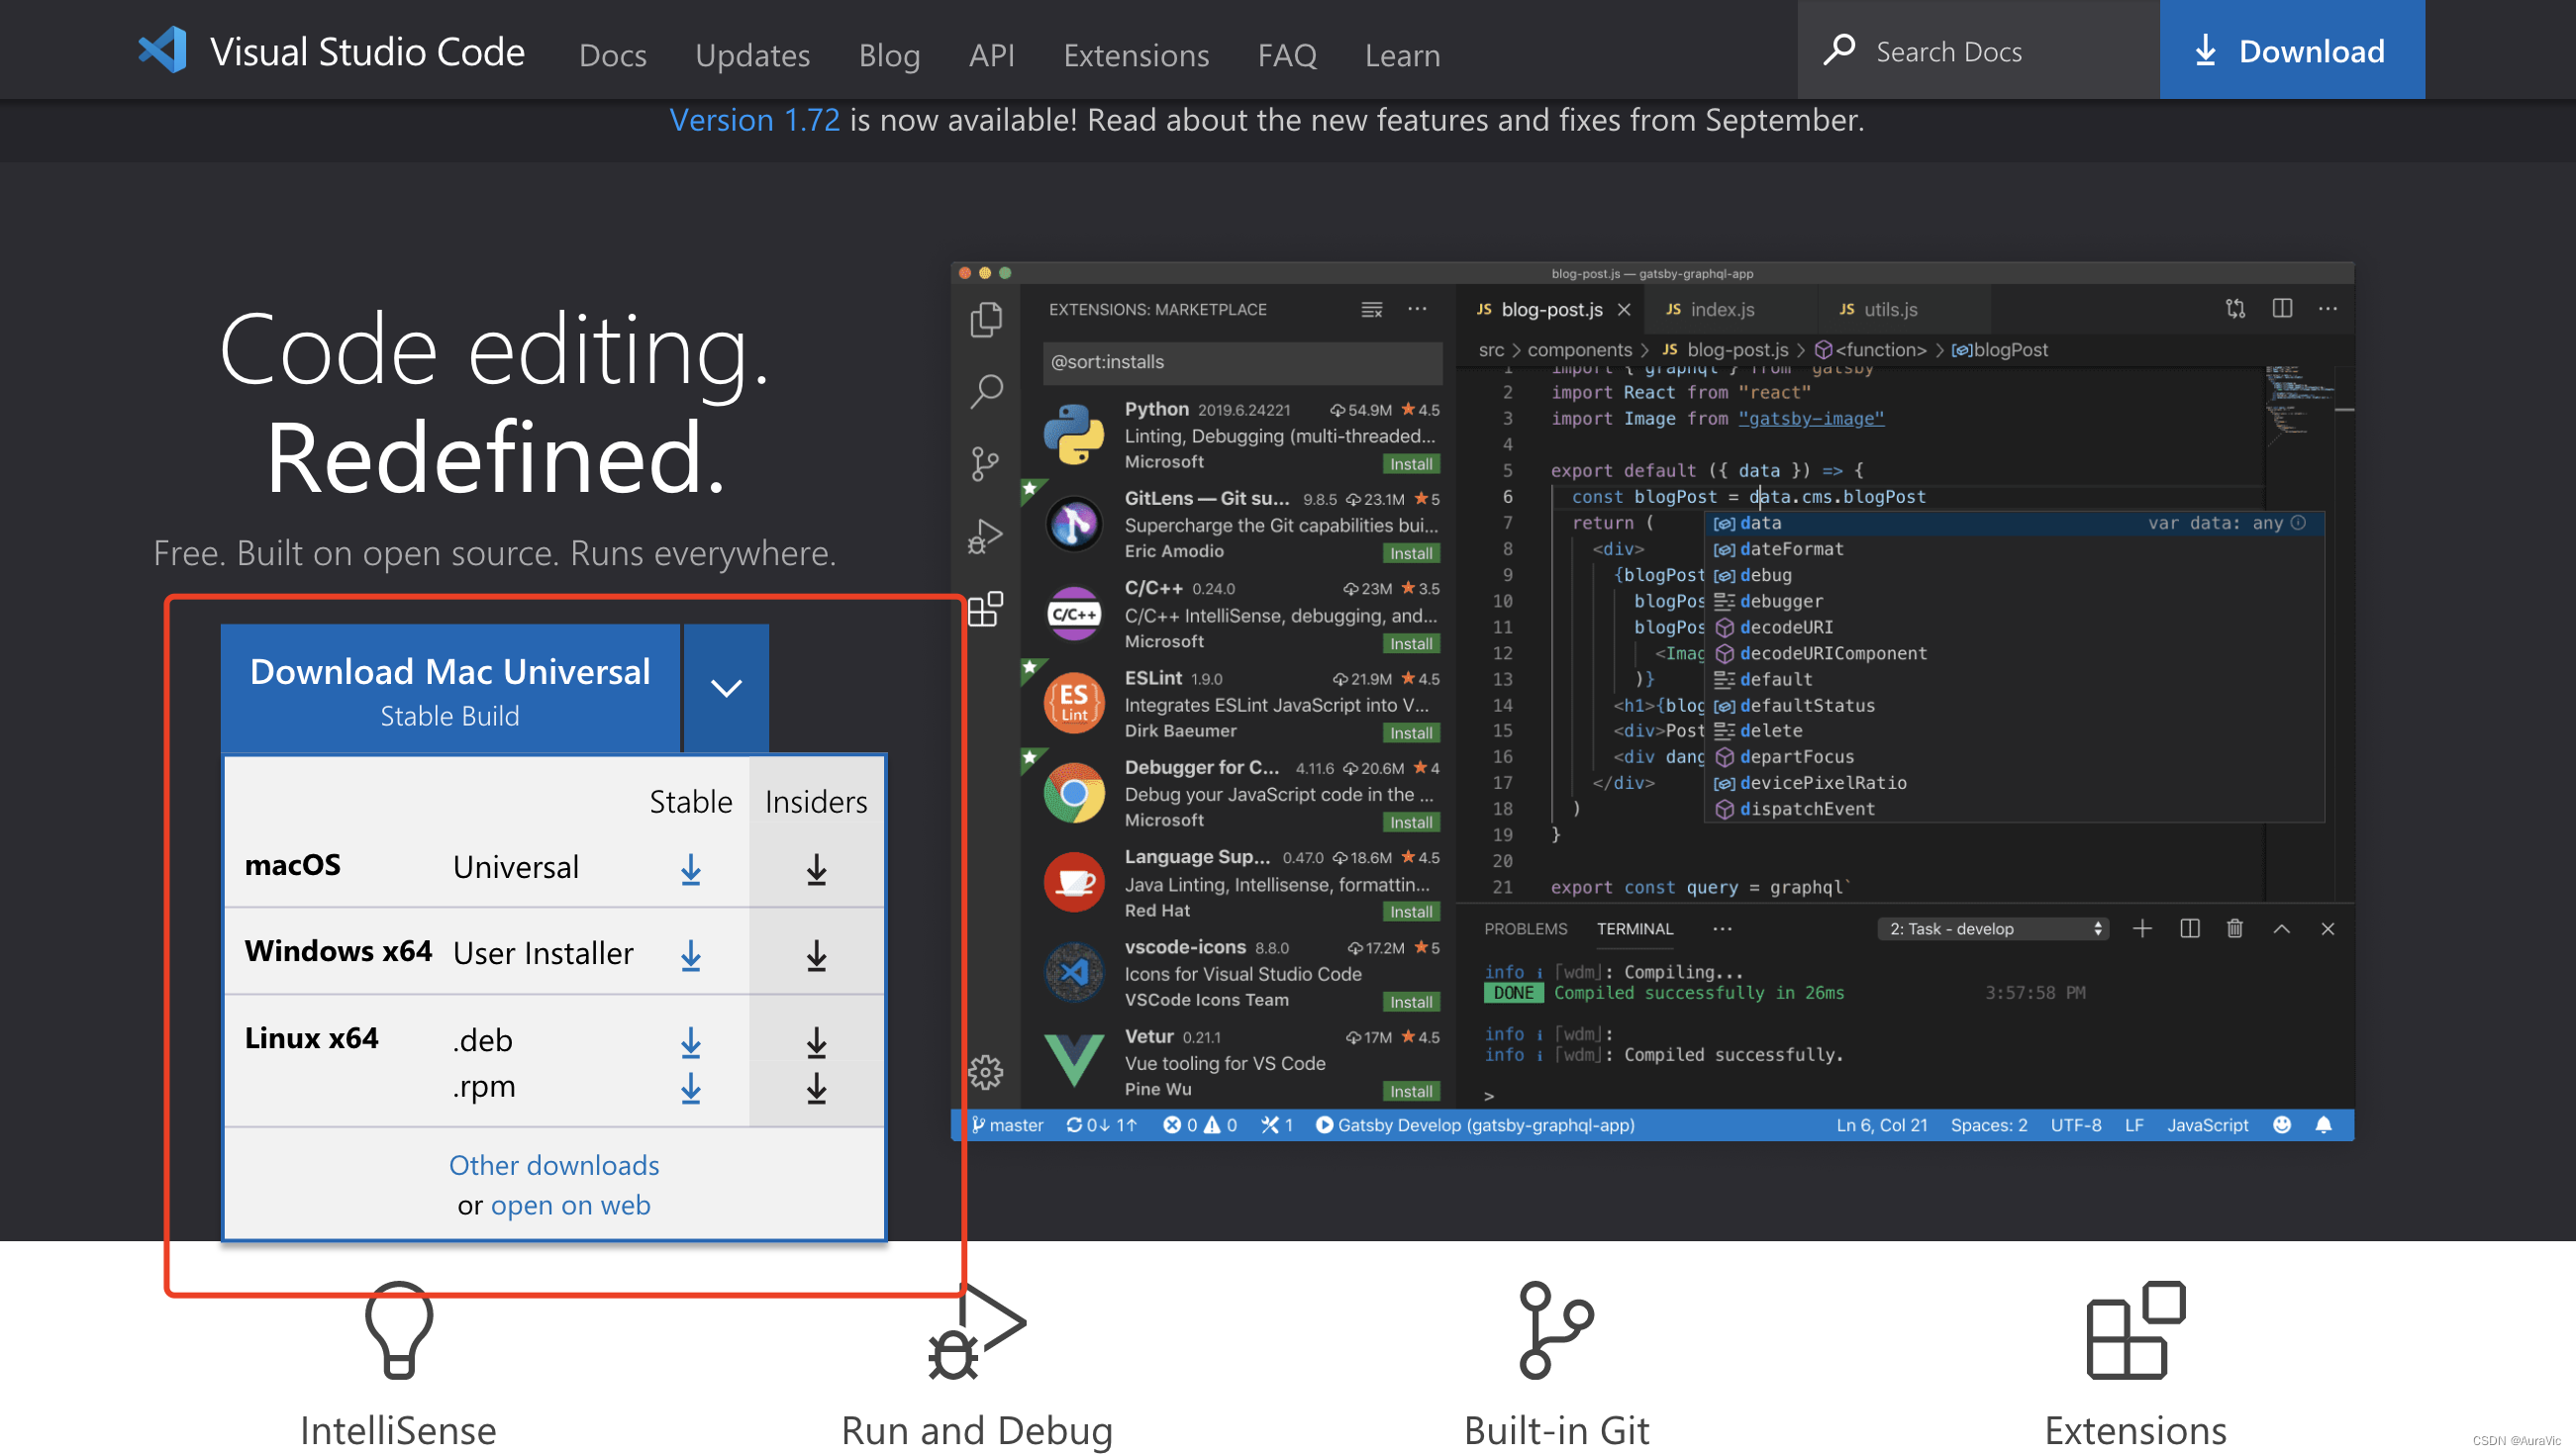Select dateFormat in the suggestion list
This screenshot has width=2576, height=1455.
[x=2014, y=549]
